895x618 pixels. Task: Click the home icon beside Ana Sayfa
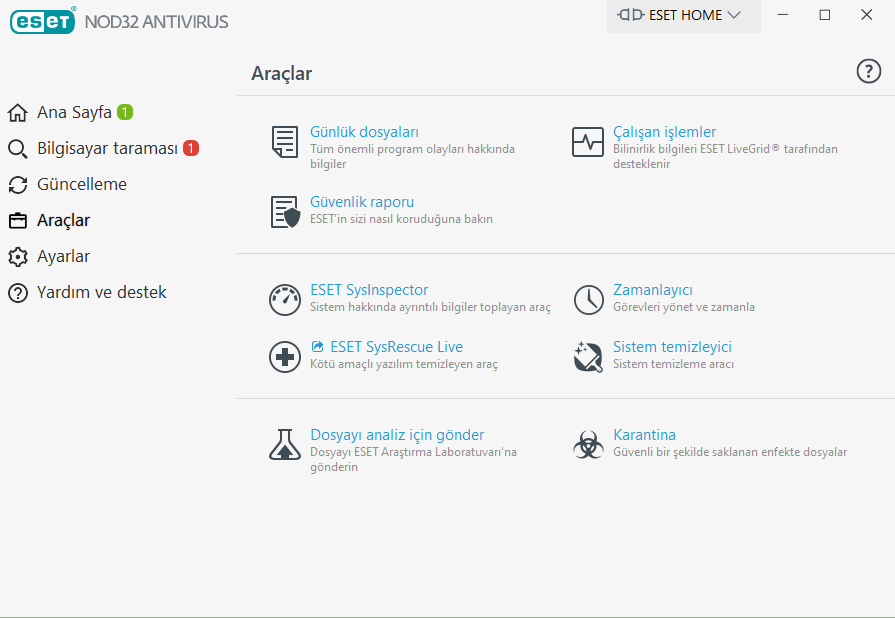[x=16, y=112]
